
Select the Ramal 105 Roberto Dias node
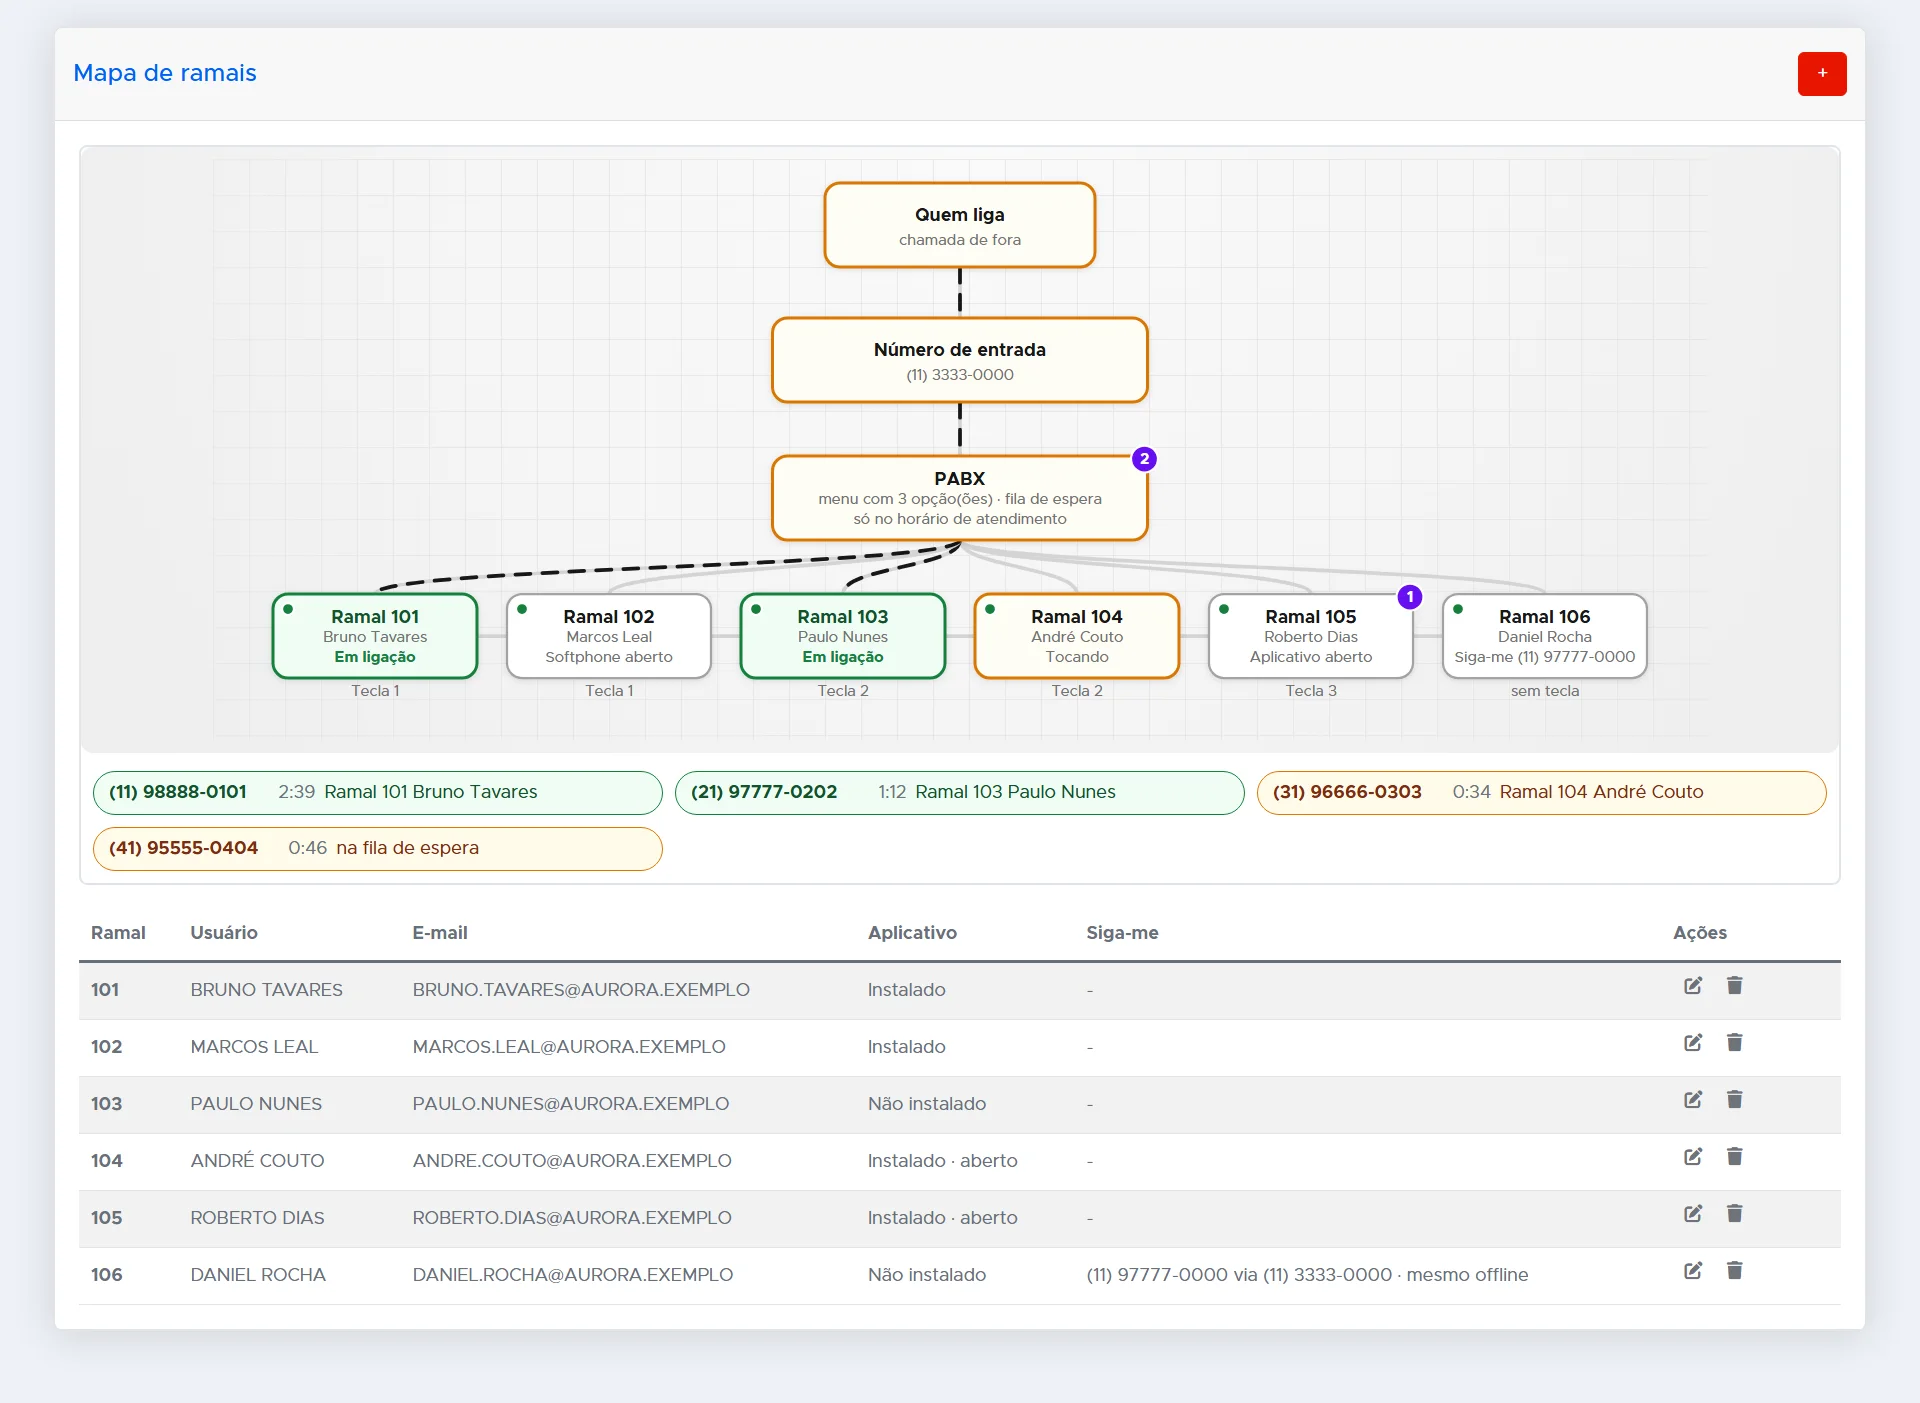(1311, 636)
